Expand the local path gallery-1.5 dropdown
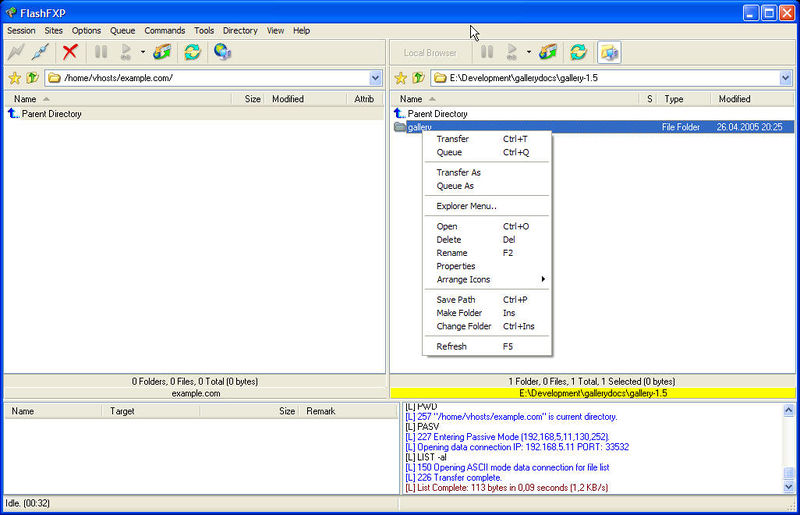 tap(786, 78)
